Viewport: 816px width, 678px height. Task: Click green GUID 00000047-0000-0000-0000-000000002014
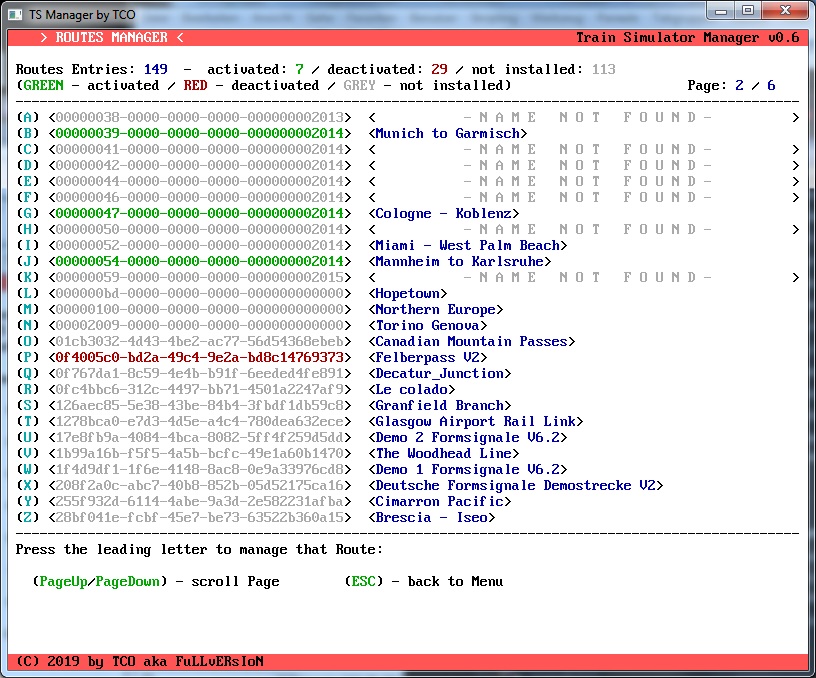[200, 213]
